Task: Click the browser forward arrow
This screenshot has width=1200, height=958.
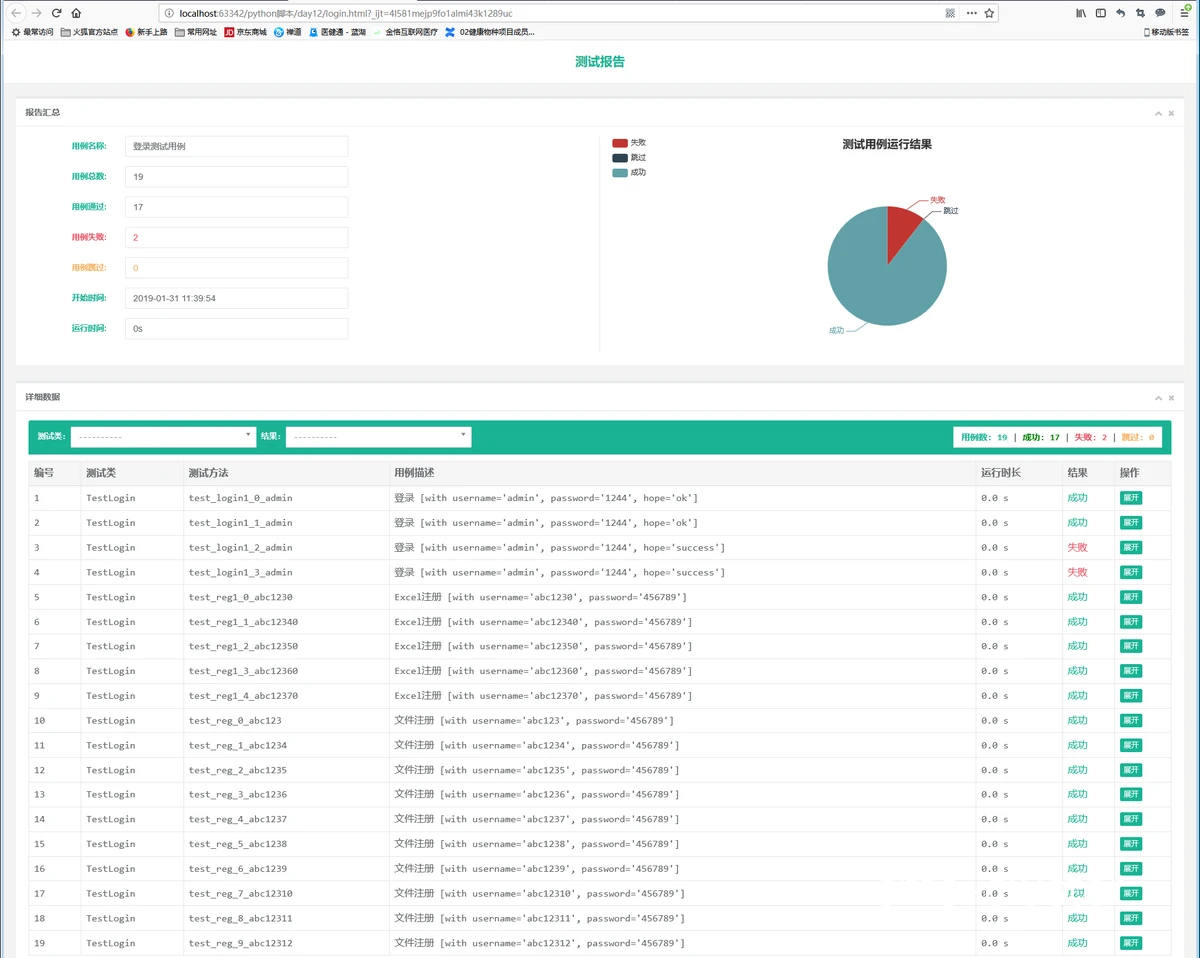Action: point(36,13)
